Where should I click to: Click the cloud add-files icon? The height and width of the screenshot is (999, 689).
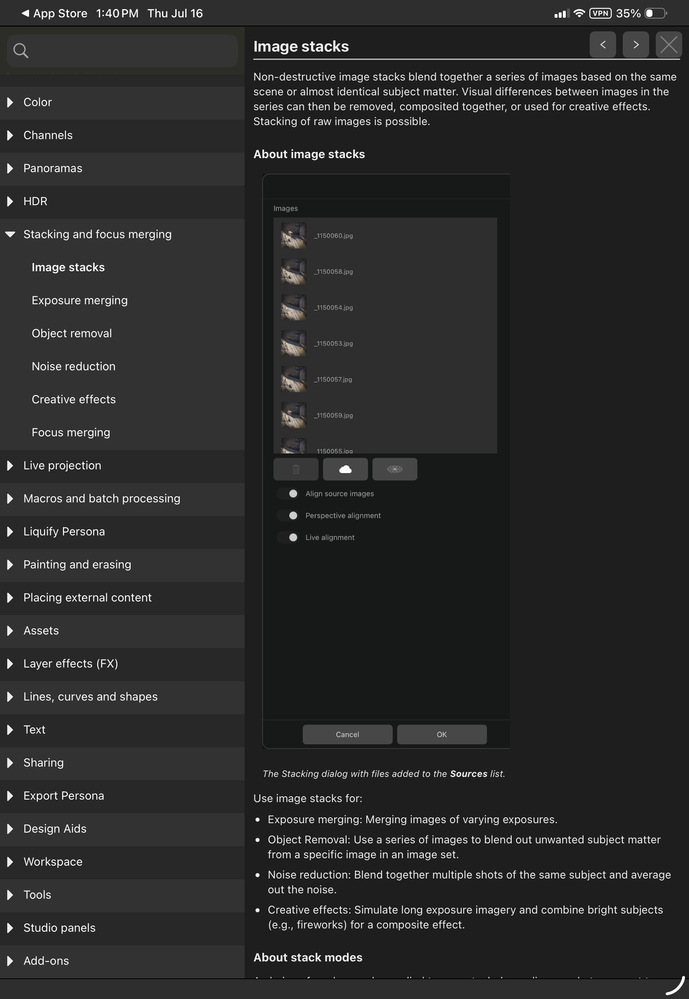[x=345, y=469]
